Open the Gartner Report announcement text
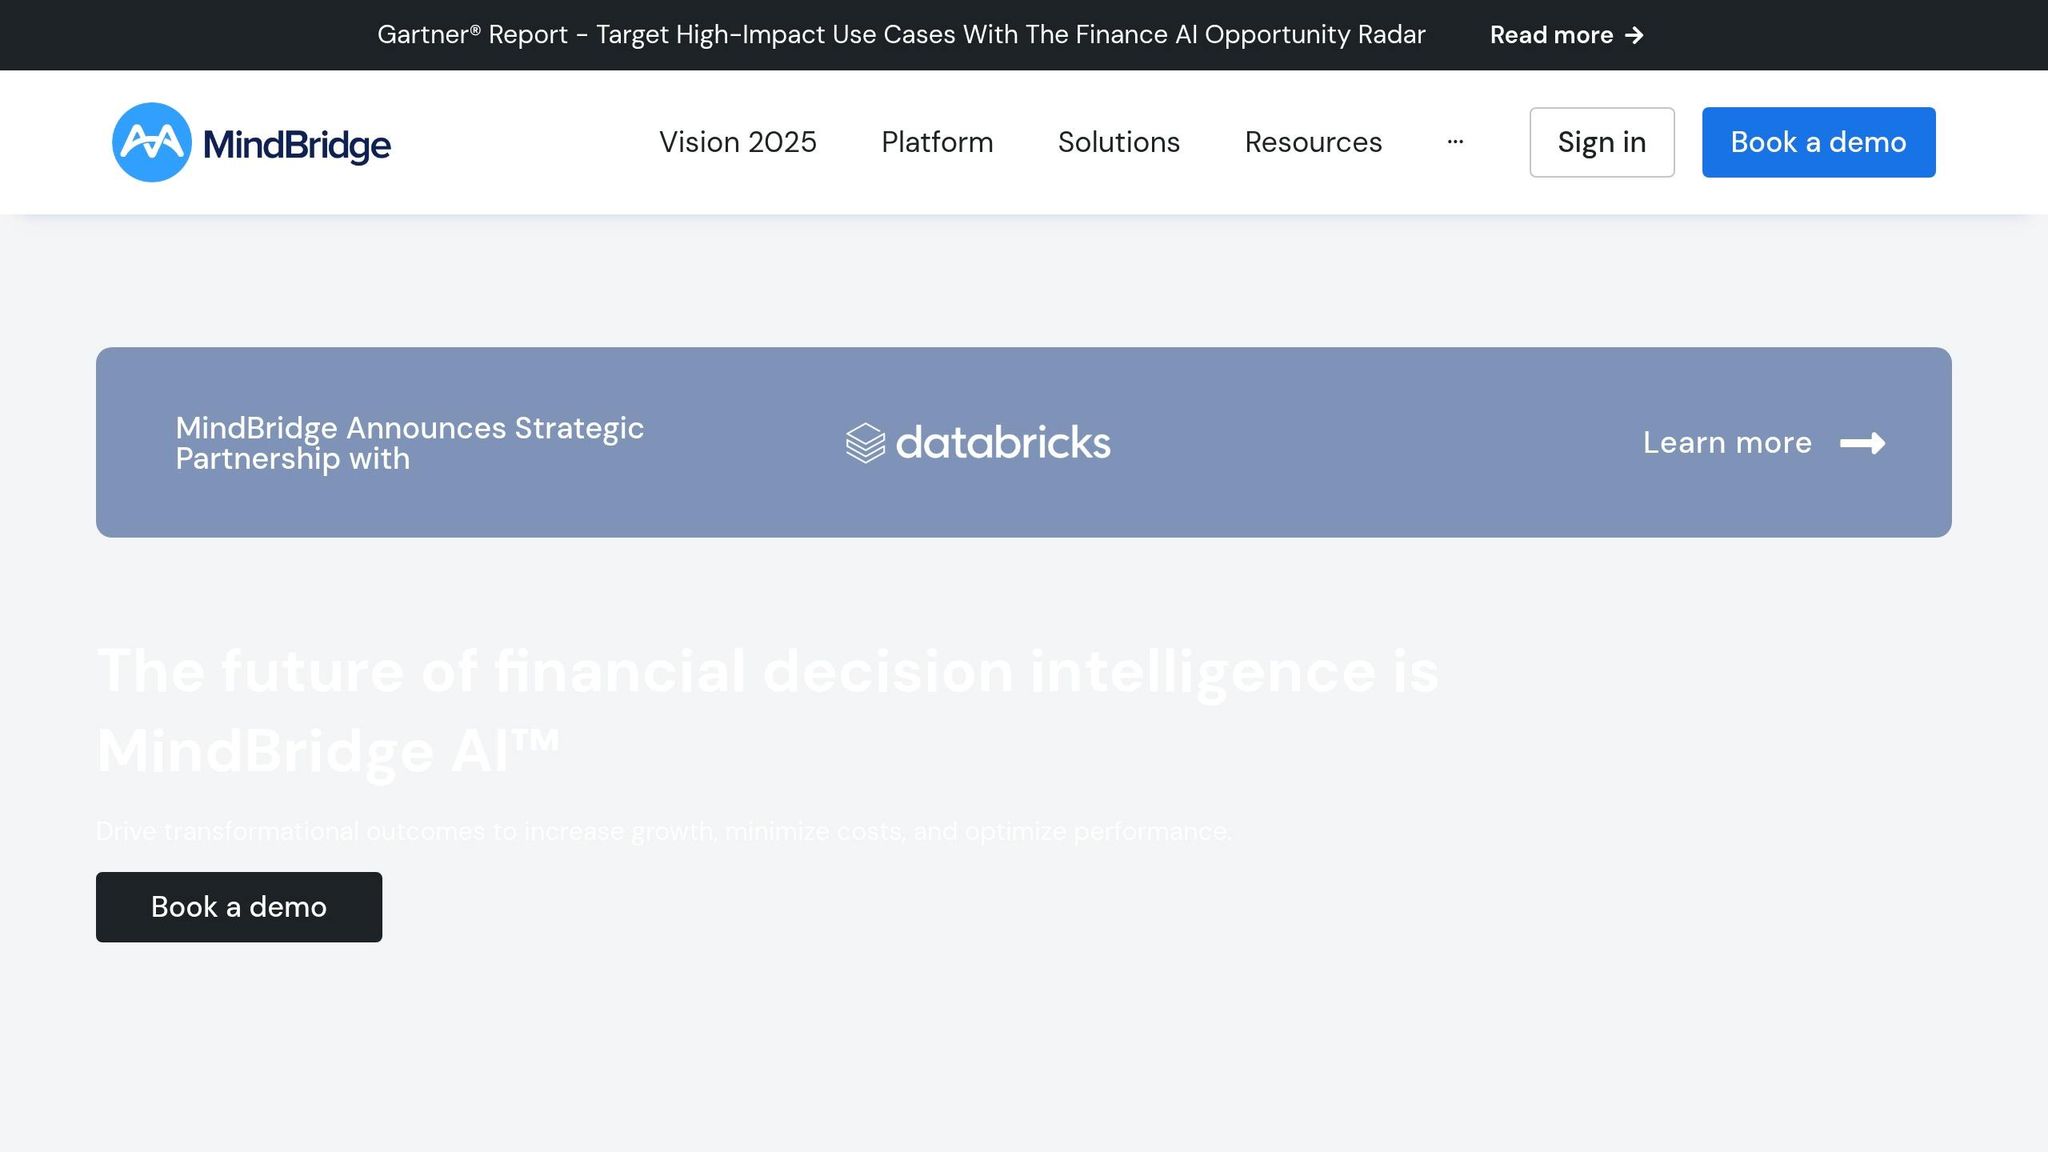 pos(901,35)
